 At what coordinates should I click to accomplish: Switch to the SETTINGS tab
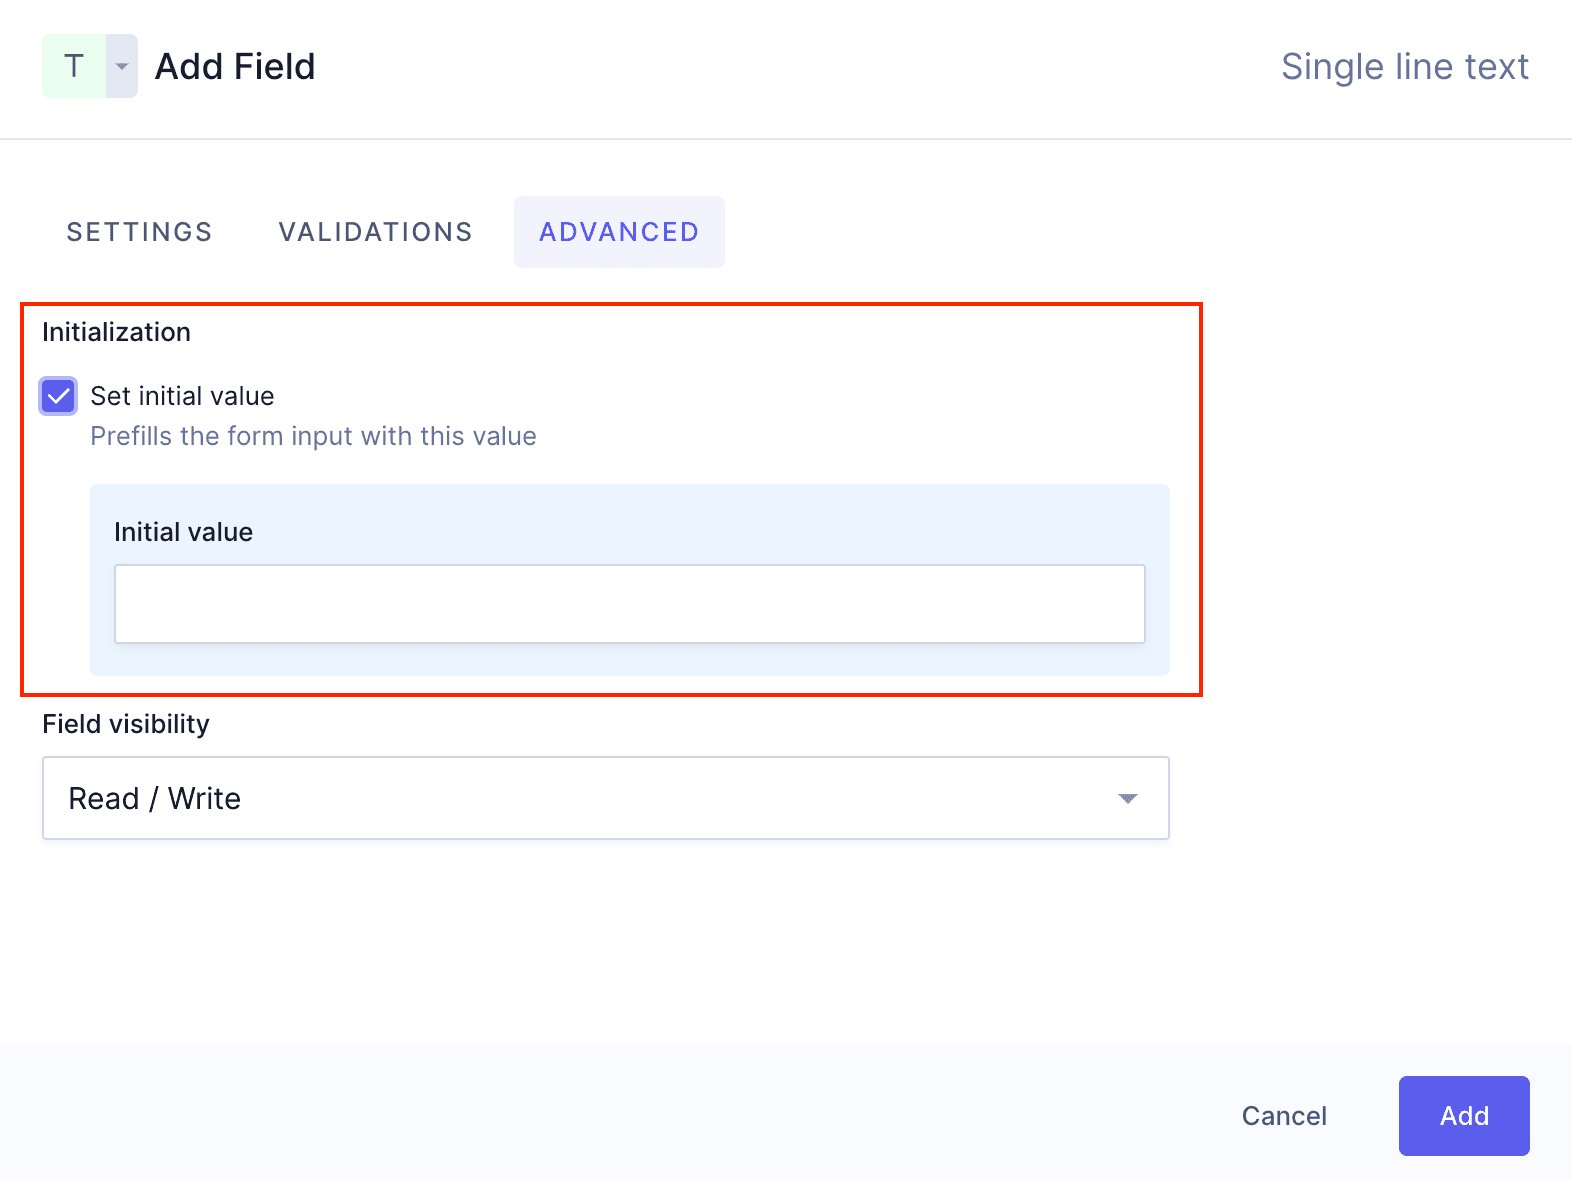tap(139, 231)
